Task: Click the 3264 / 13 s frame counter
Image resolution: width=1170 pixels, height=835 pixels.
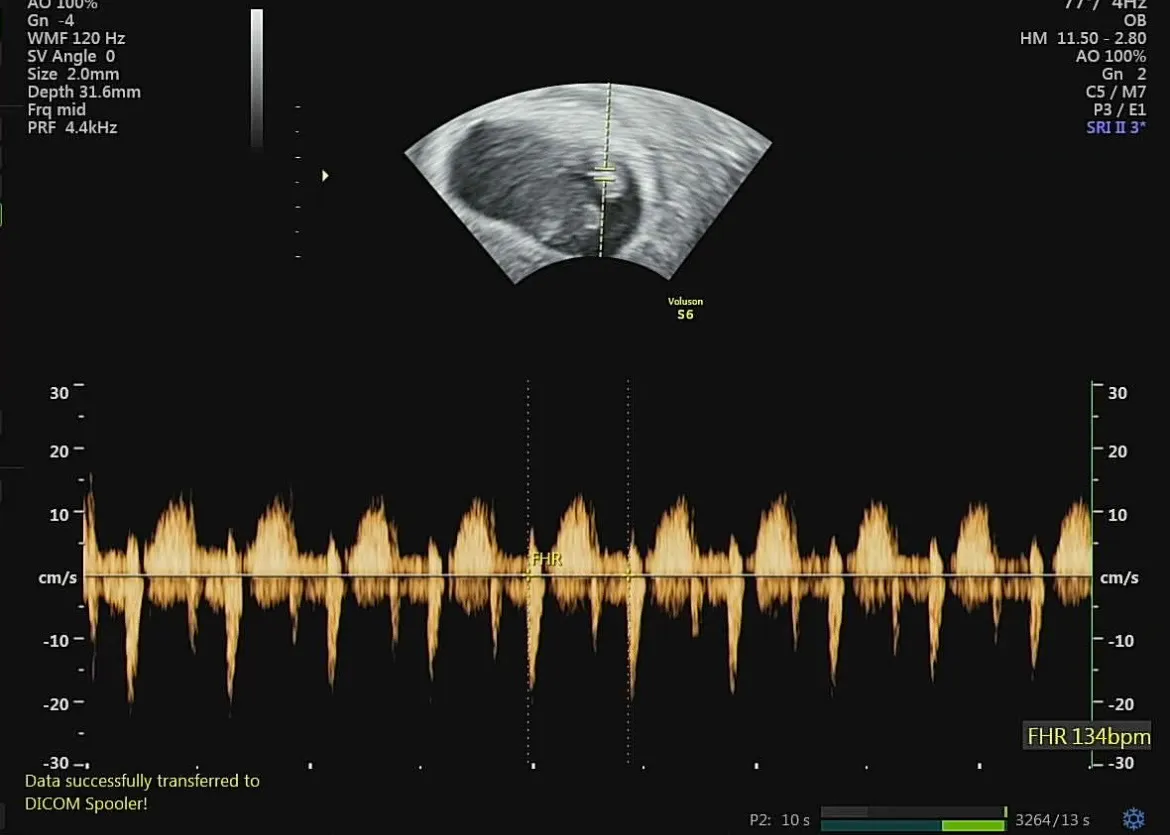Action: coord(1052,820)
